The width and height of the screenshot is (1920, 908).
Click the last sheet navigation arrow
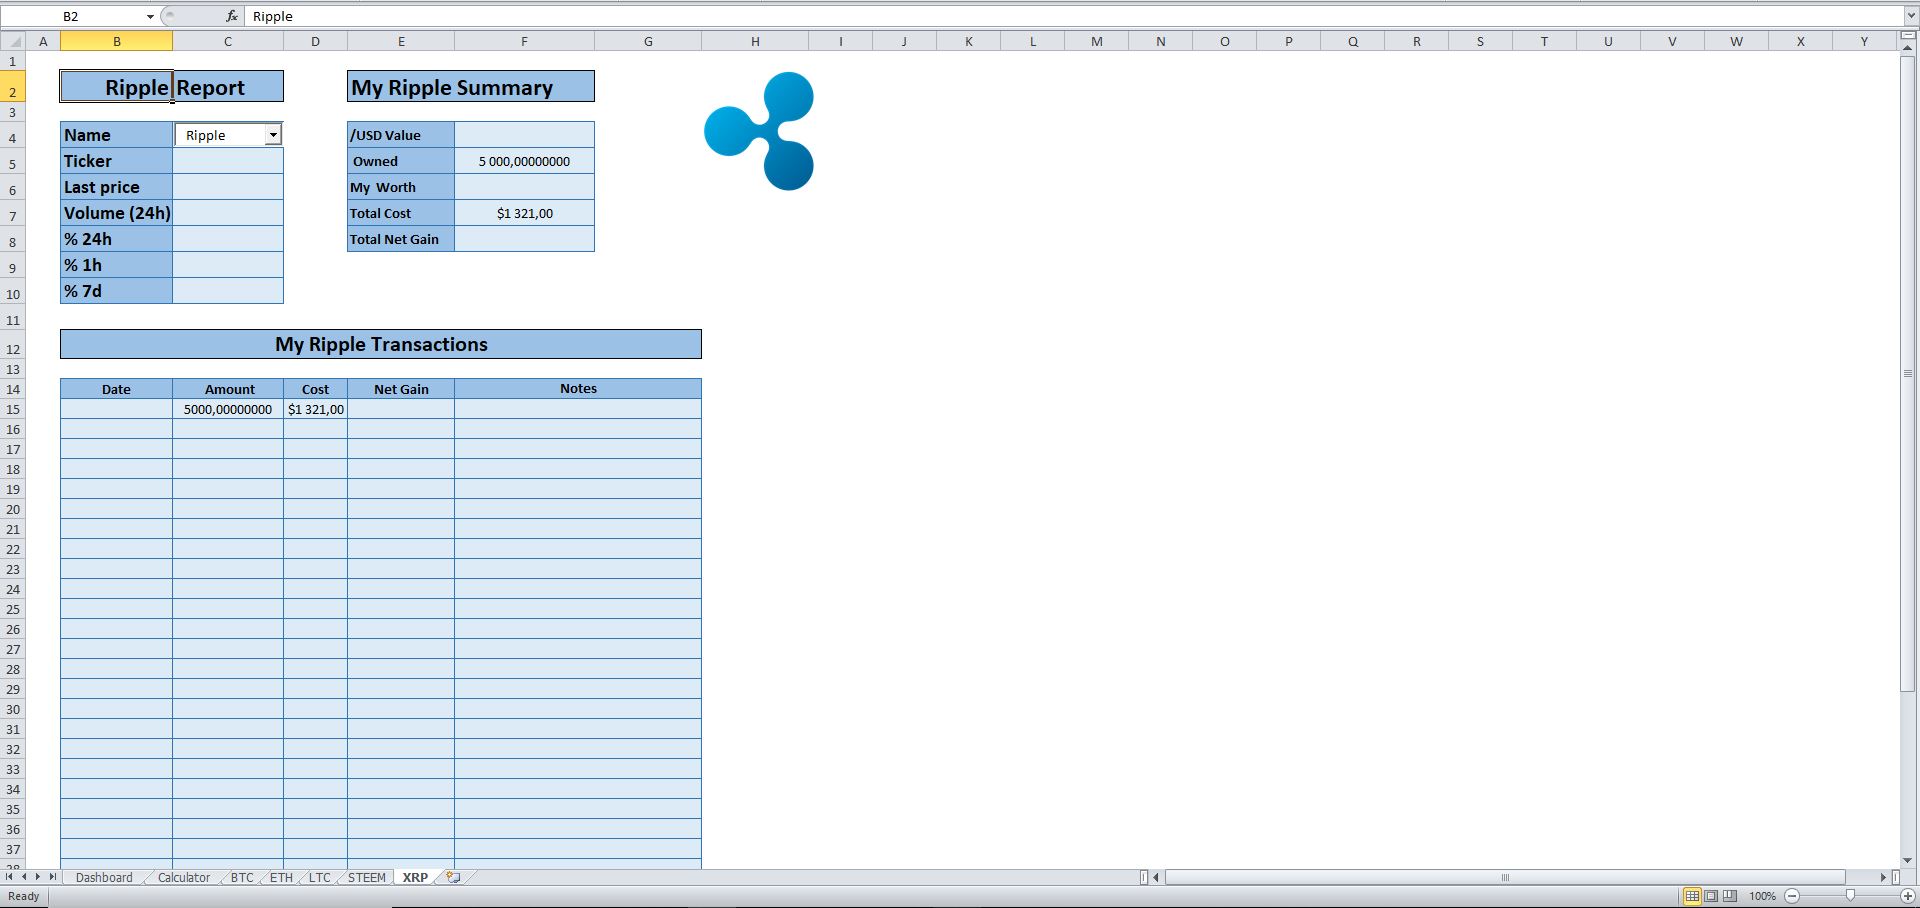[53, 877]
